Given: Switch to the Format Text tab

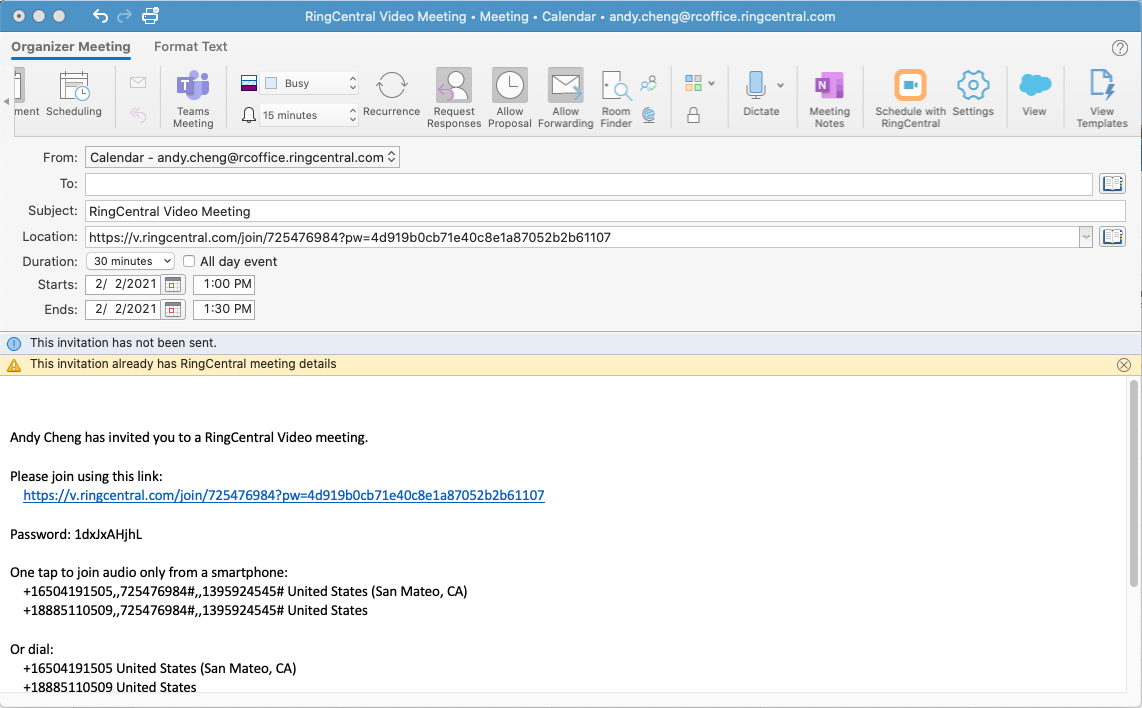Looking at the screenshot, I should pos(190,47).
